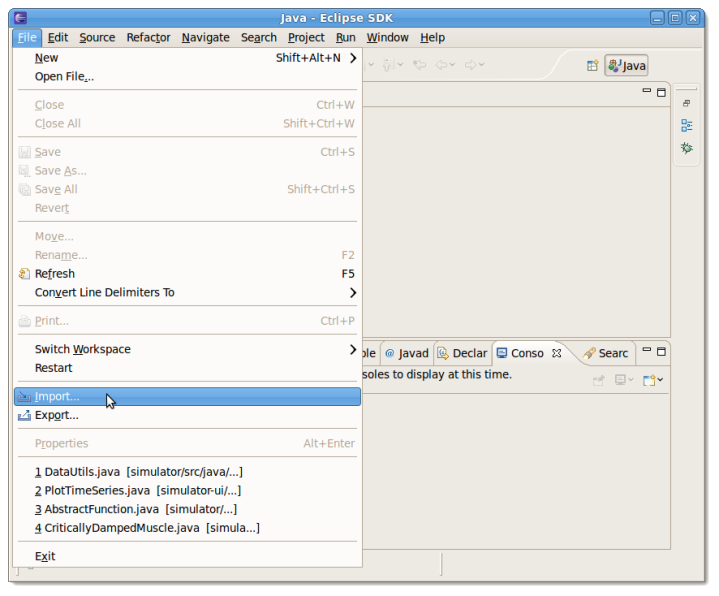Click the Forward navigation arrow in toolbar

[470, 65]
